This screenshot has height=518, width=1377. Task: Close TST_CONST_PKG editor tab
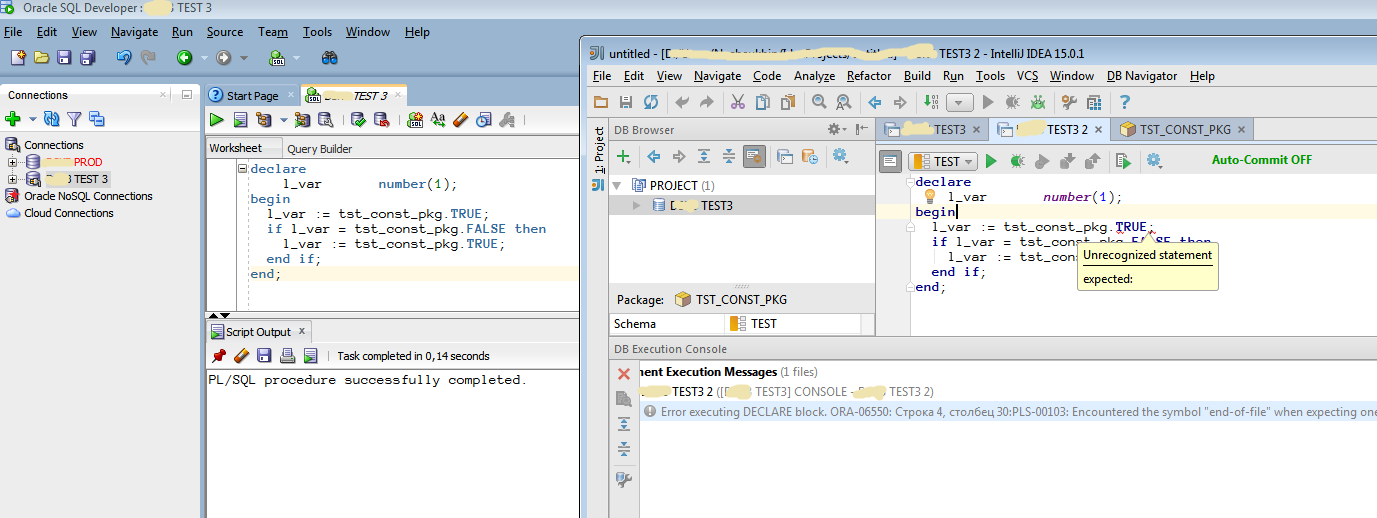point(1242,130)
